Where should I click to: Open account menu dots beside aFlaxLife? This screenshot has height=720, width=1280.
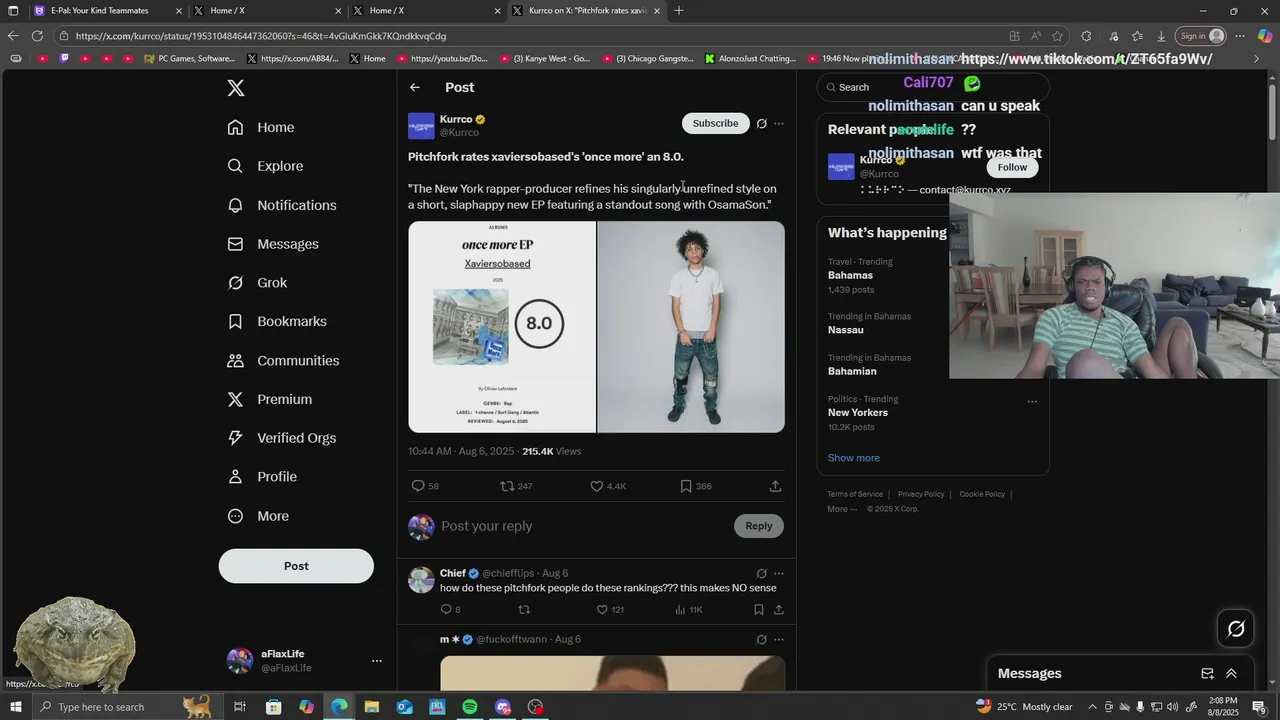(x=377, y=661)
